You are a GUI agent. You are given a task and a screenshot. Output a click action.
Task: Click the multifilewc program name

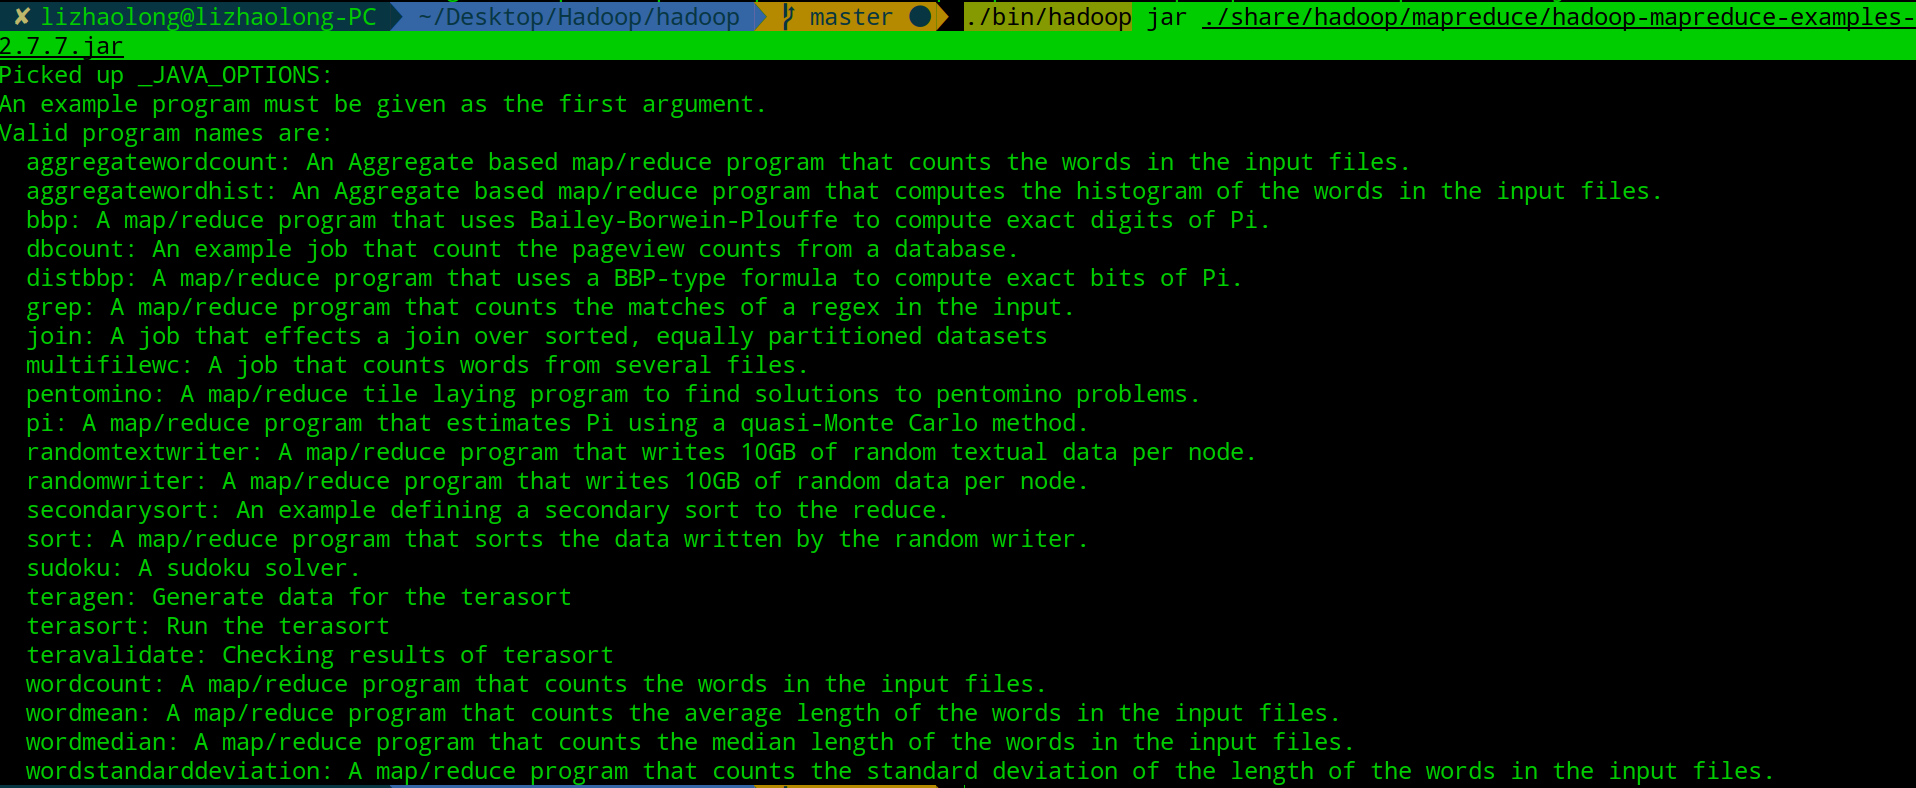[x=109, y=365]
